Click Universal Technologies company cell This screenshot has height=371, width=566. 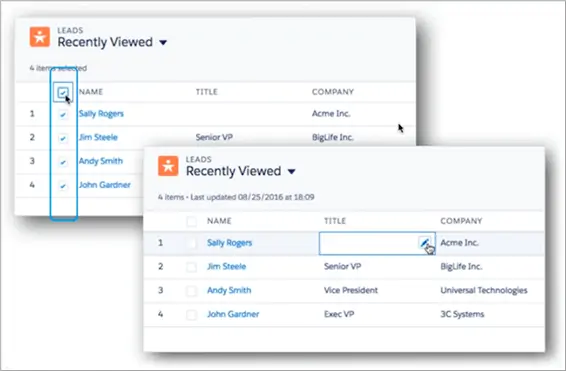pyautogui.click(x=484, y=290)
